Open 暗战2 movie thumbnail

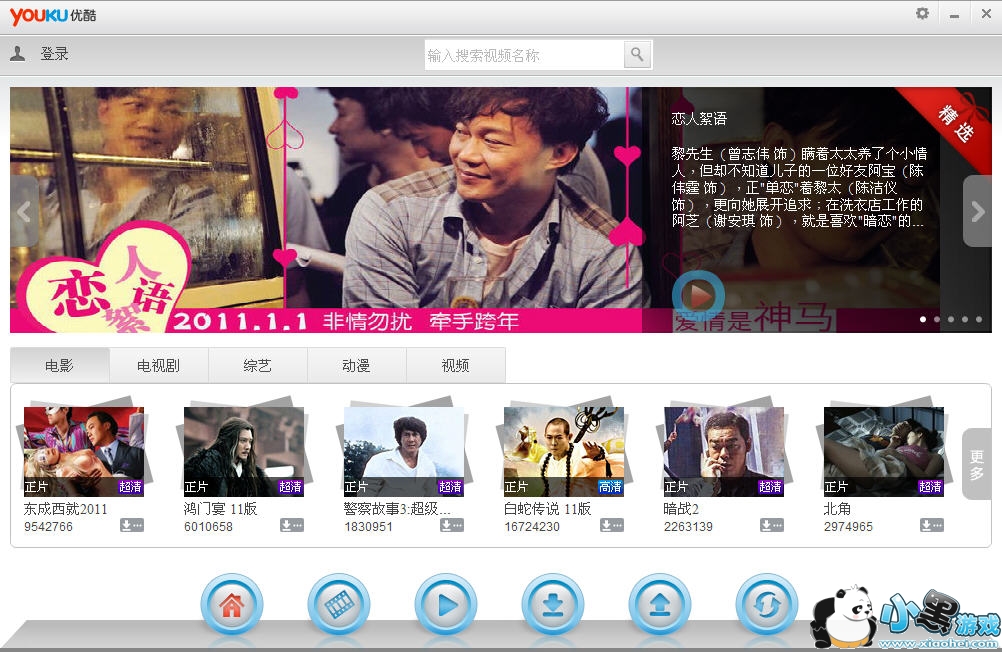pyautogui.click(x=724, y=451)
